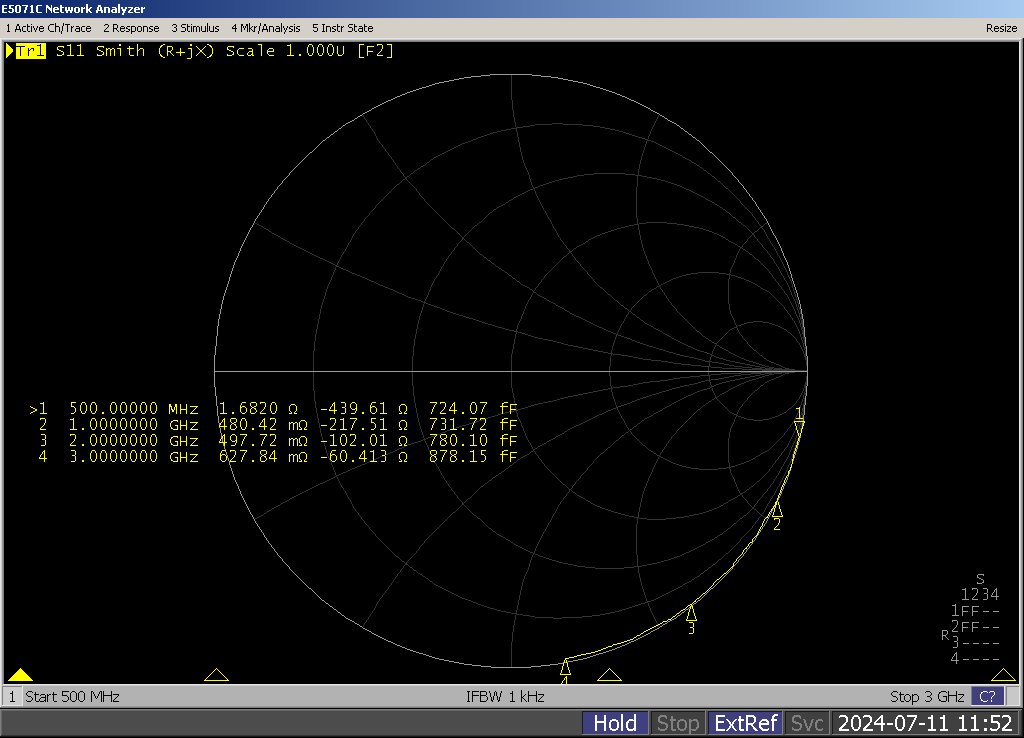The height and width of the screenshot is (738, 1024).
Task: Click marker 1 triangle on the Smith chart
Action: click(x=798, y=427)
